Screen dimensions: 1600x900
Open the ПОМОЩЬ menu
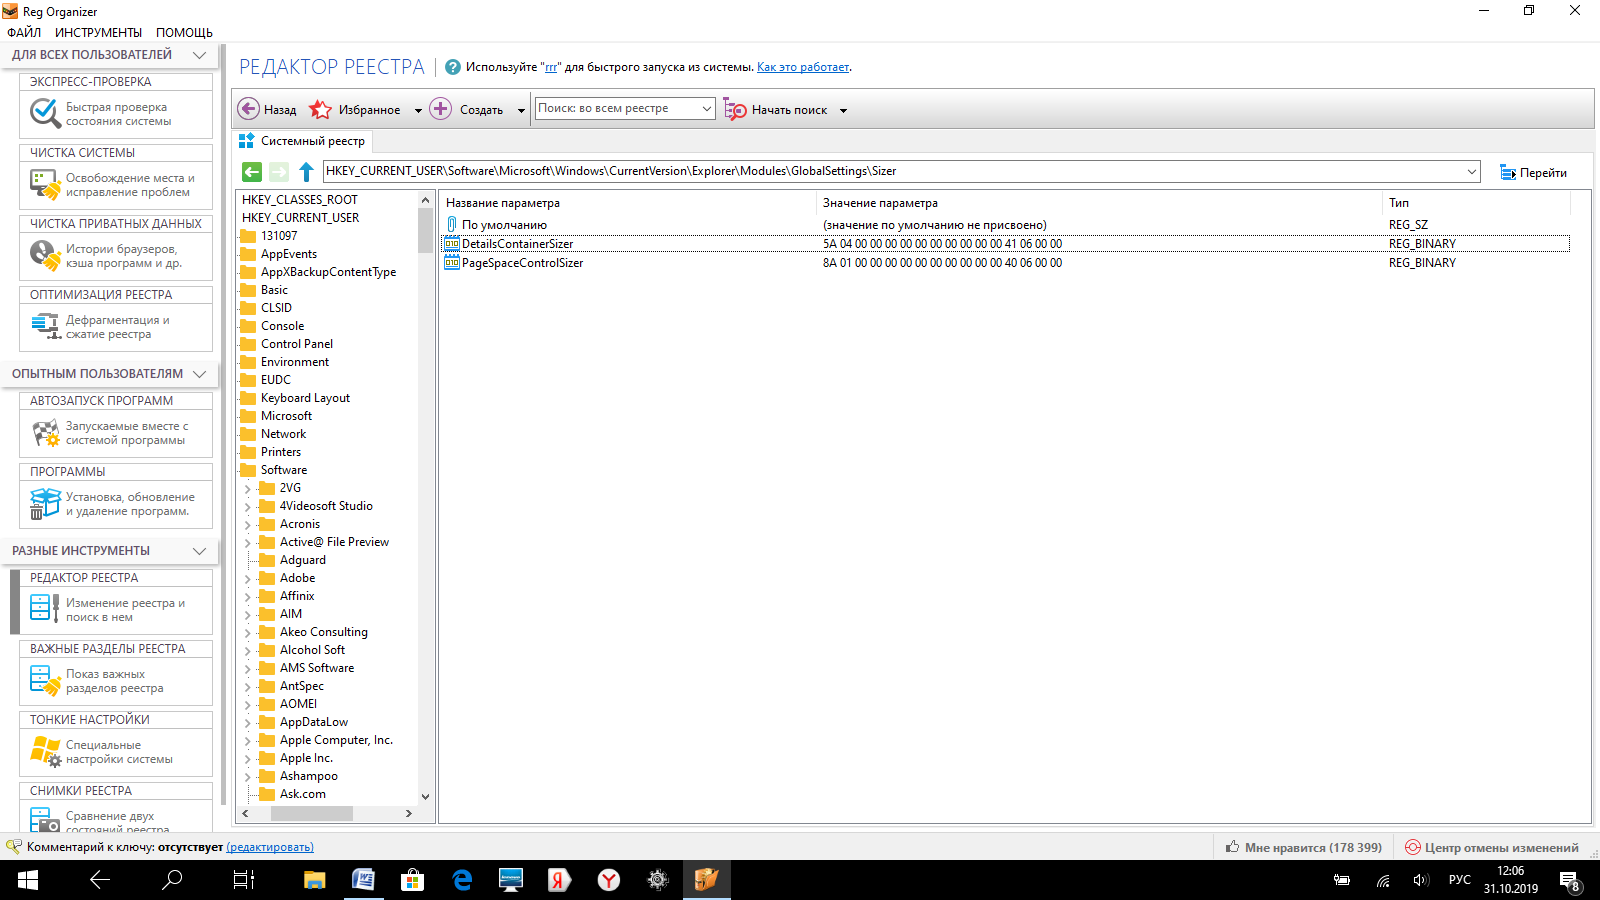(184, 32)
